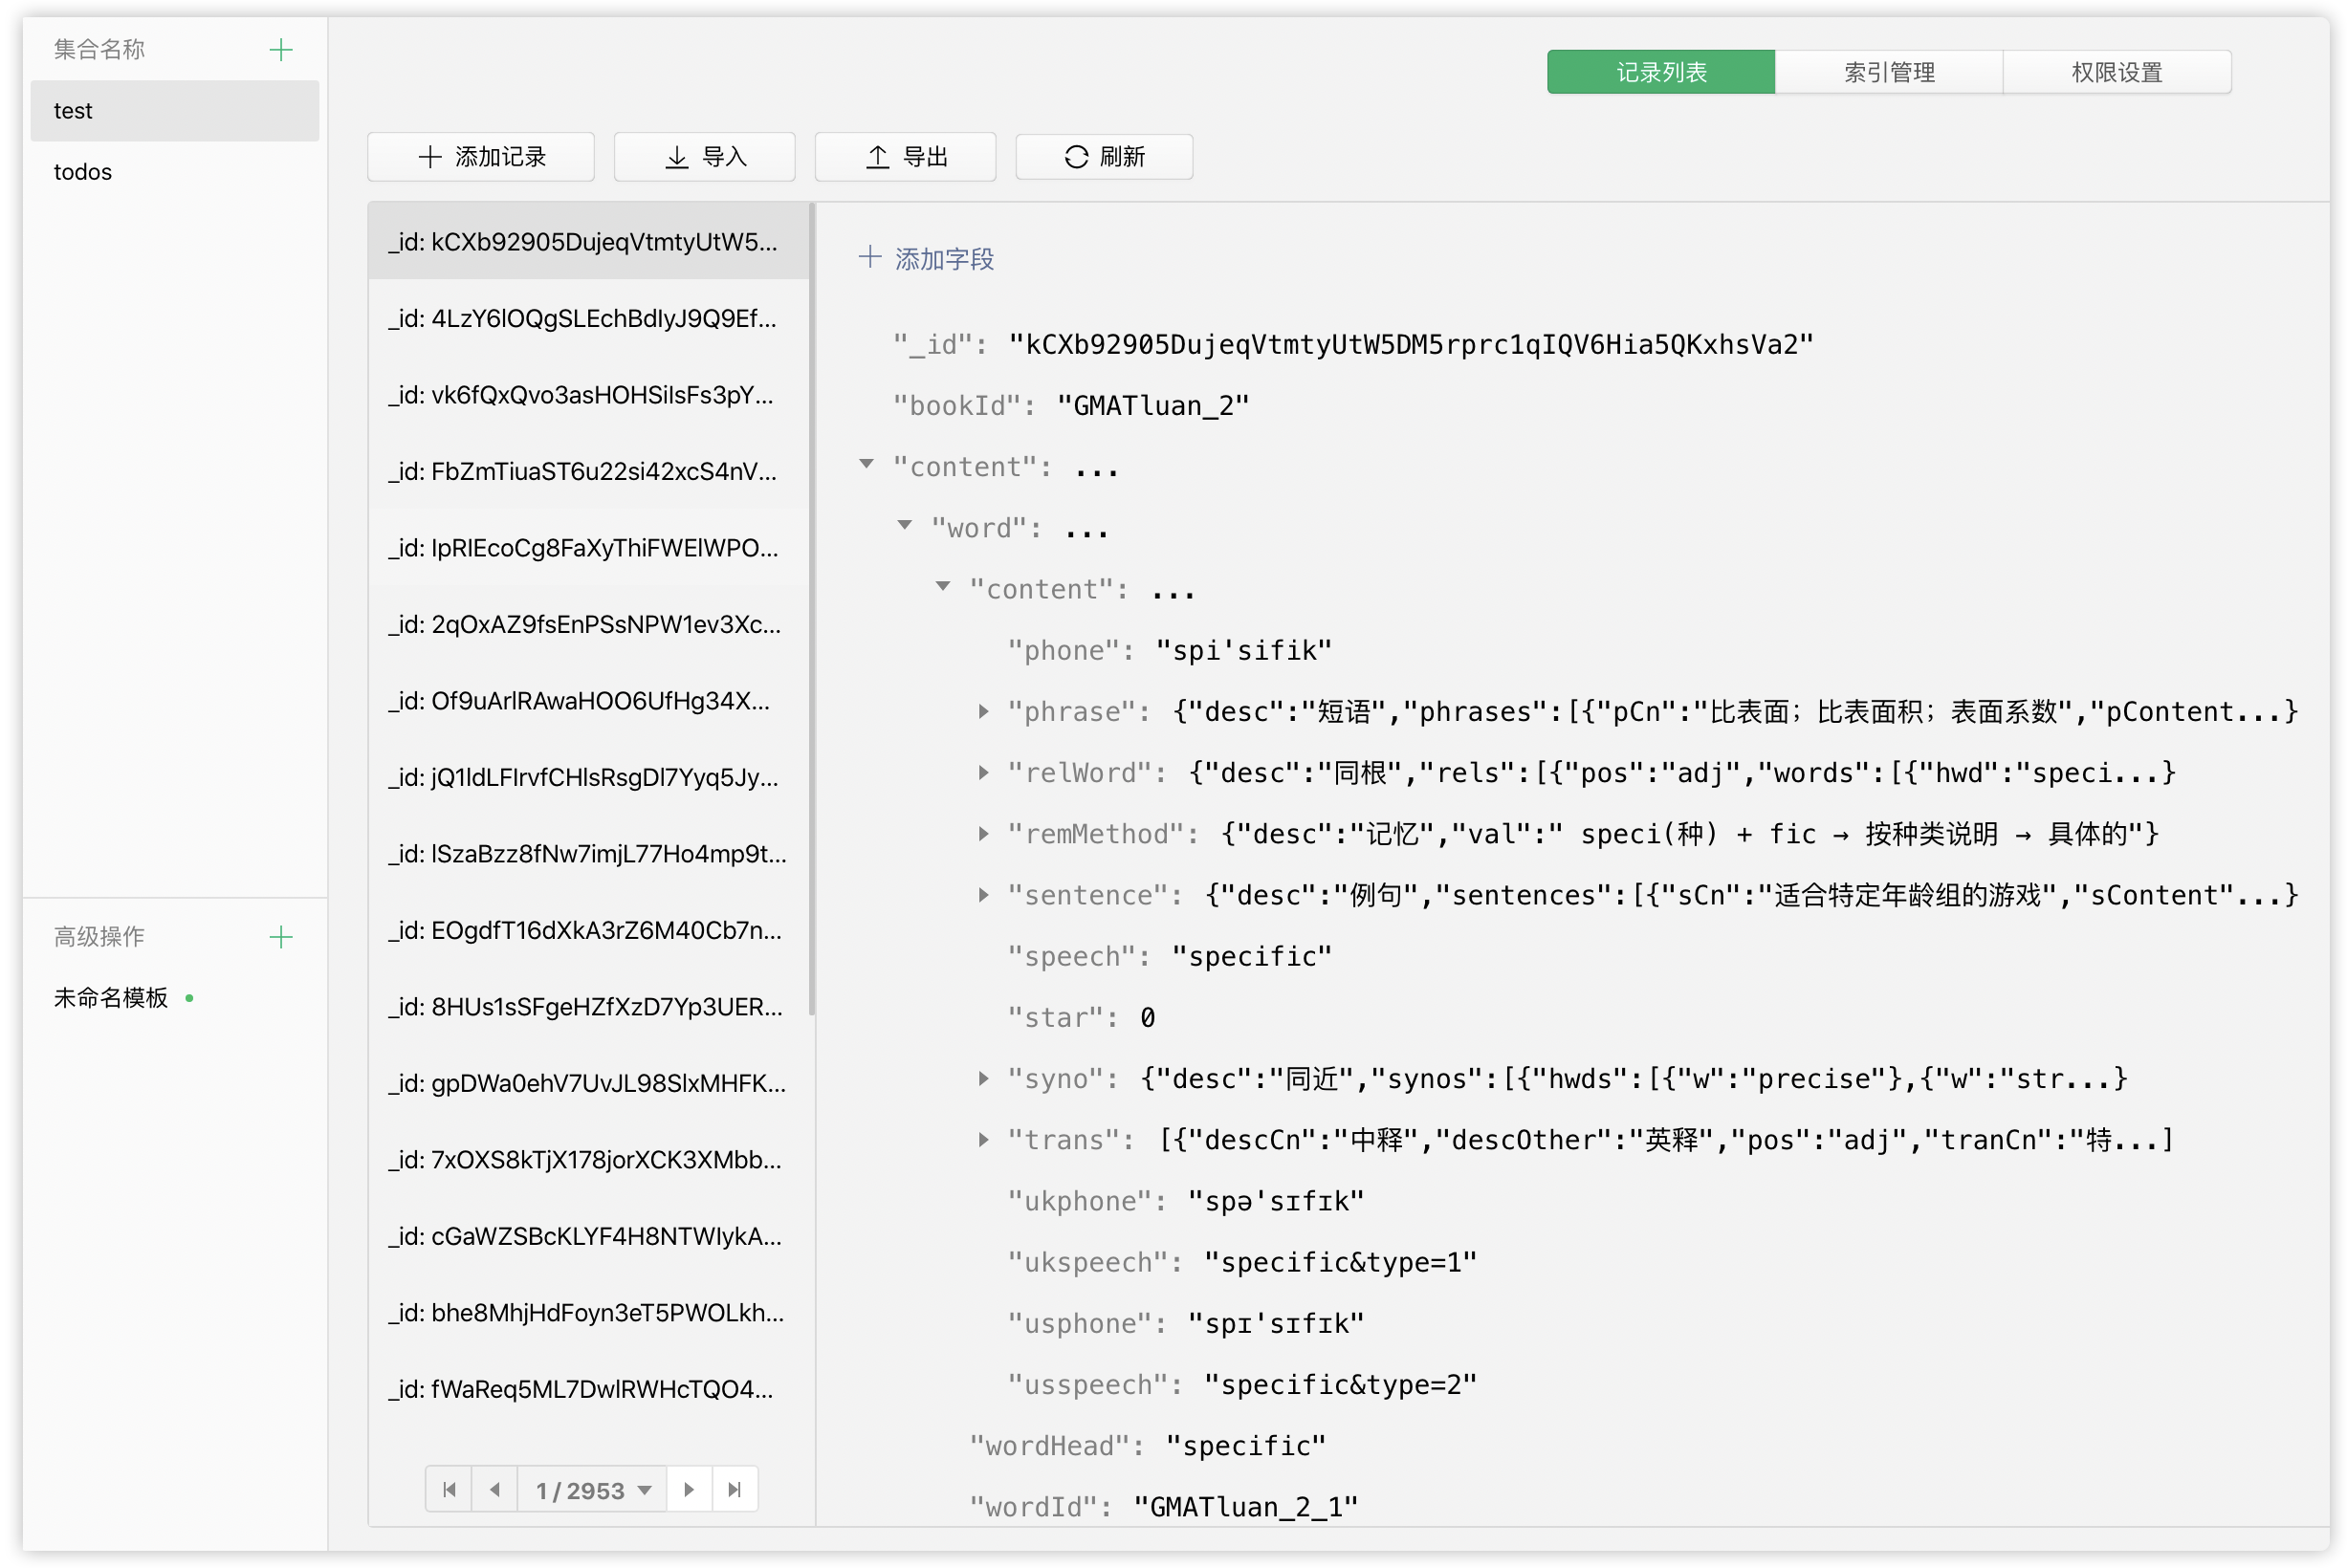Select record _id: 4LzY6lOQgSLEchBdlyJ9Q9Ef...
The height and width of the screenshot is (1568, 2347).
click(588, 318)
